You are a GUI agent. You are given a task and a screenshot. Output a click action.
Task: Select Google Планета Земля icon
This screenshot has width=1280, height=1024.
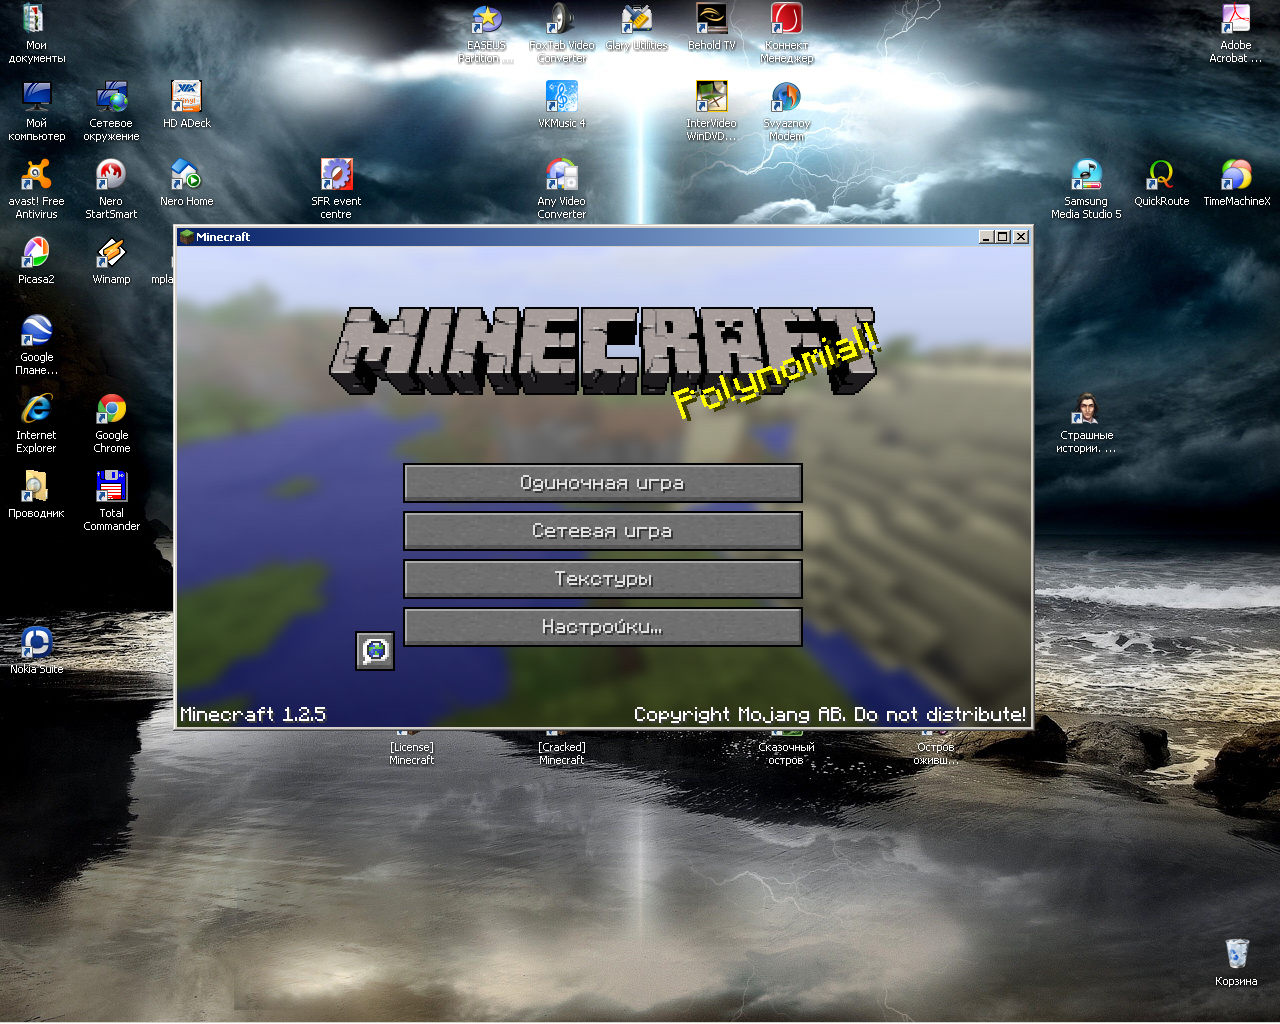click(36, 345)
